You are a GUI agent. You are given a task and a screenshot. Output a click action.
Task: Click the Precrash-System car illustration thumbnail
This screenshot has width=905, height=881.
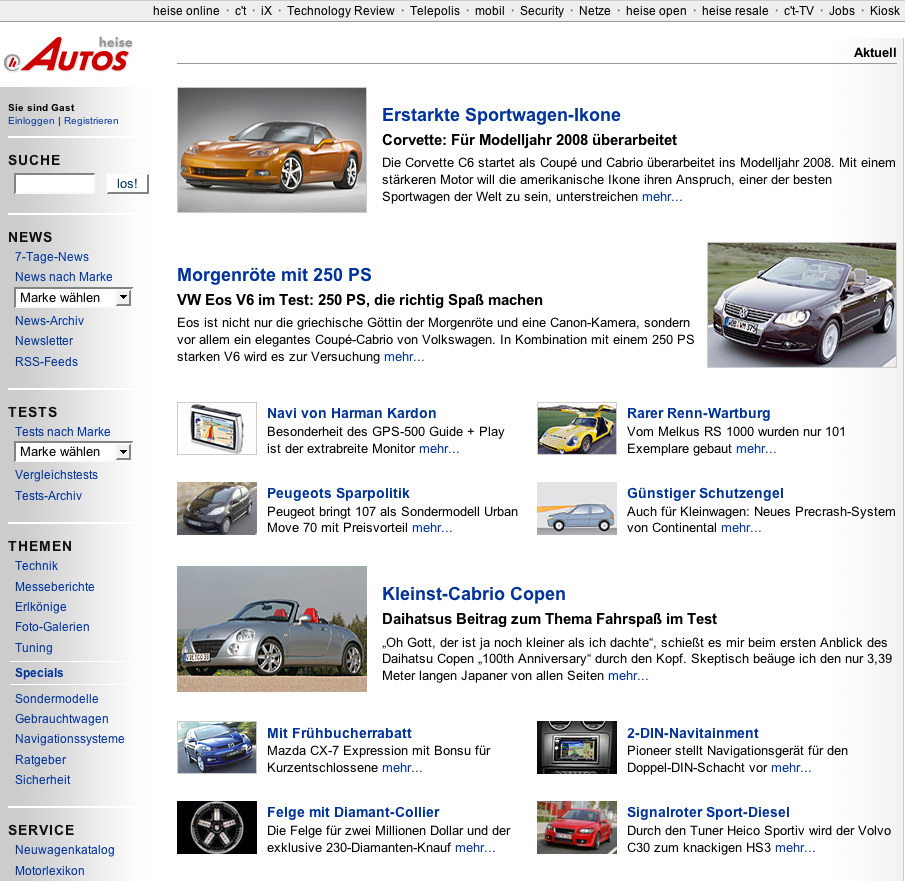[577, 509]
